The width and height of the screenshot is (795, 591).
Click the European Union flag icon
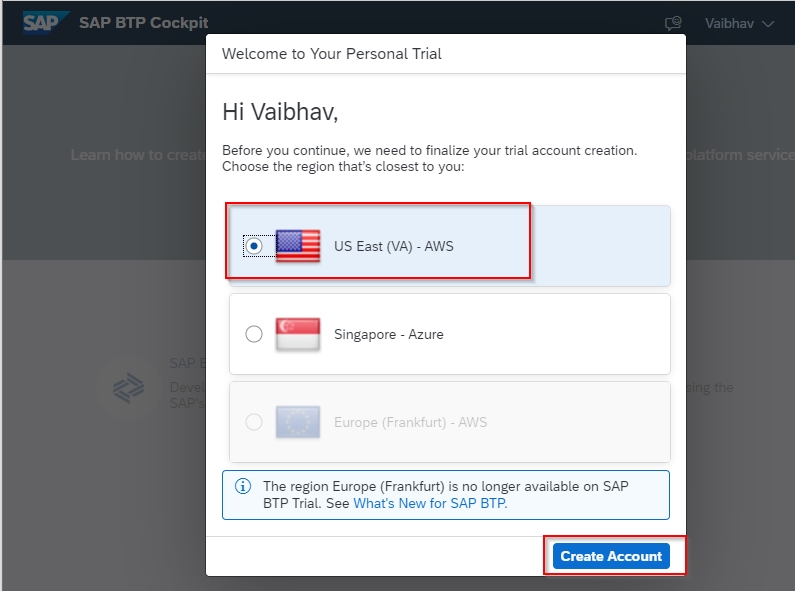(298, 422)
